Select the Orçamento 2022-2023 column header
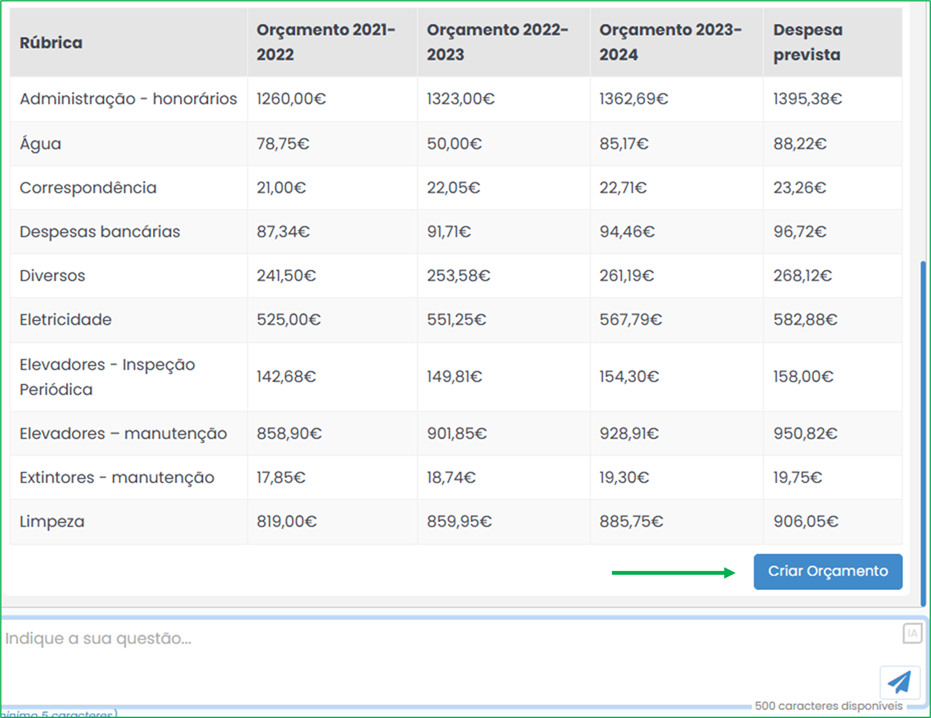 point(497,43)
